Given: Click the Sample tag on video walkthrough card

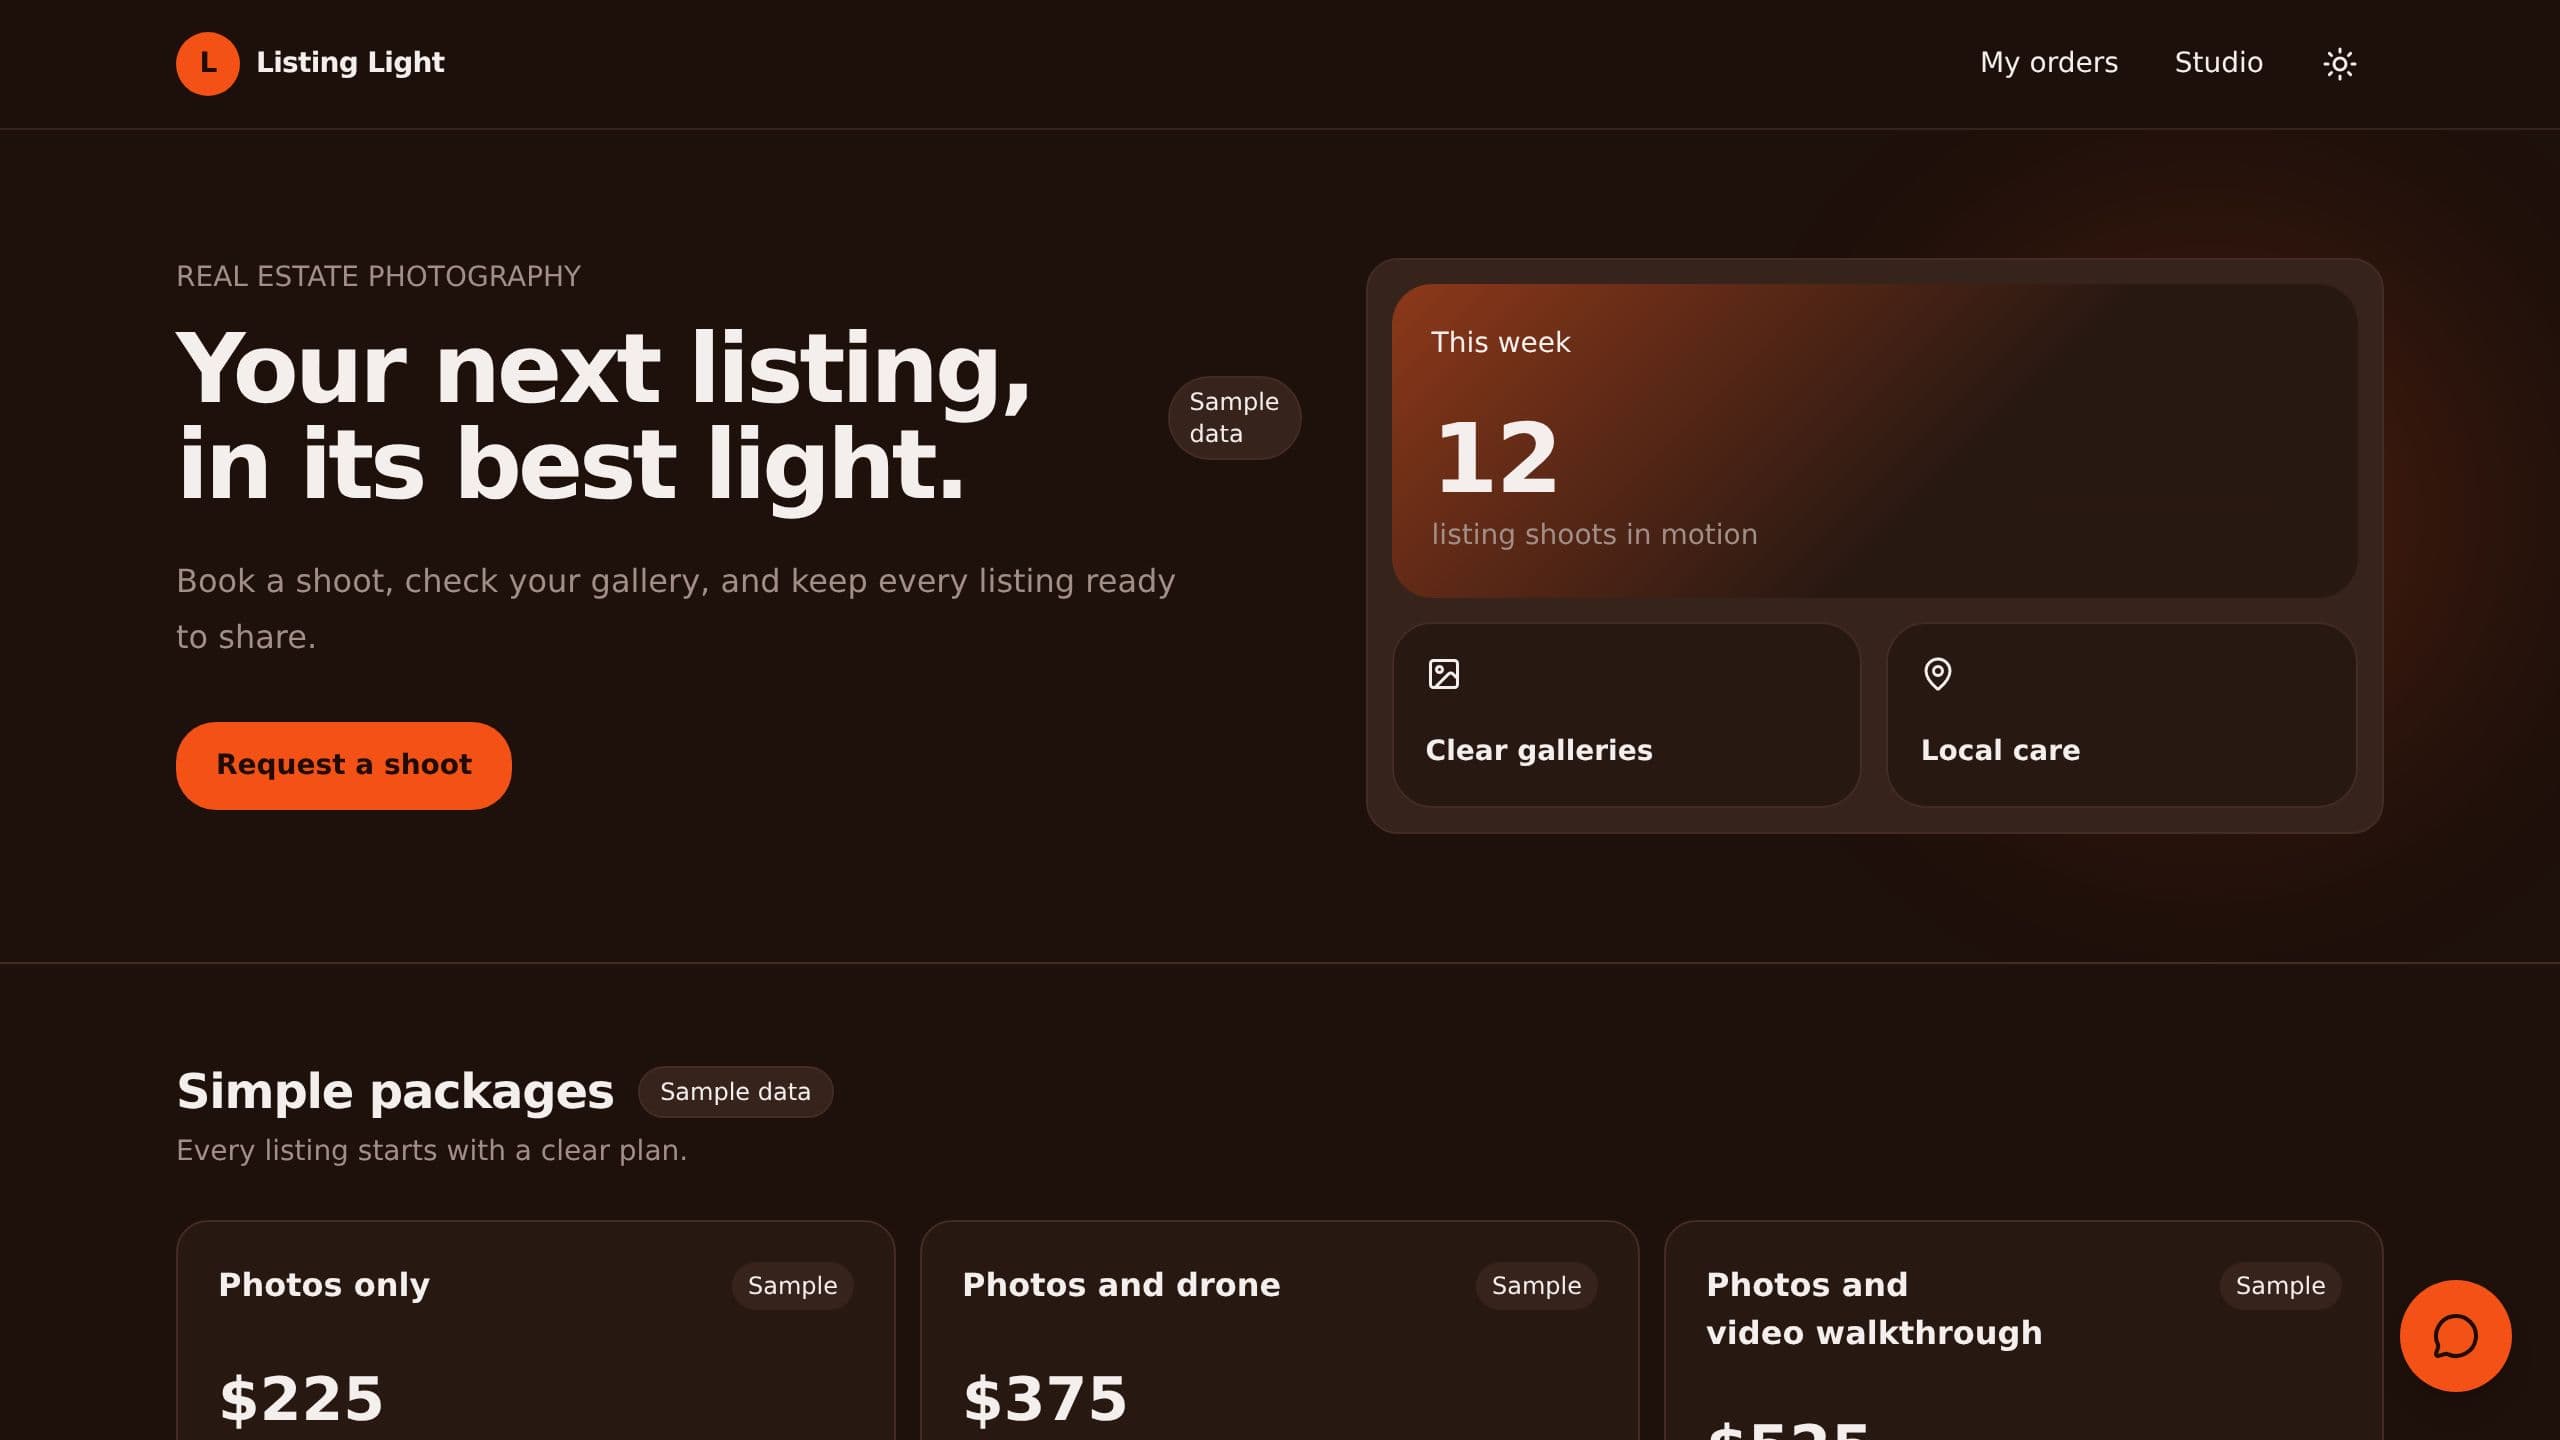Looking at the screenshot, I should [2280, 1285].
